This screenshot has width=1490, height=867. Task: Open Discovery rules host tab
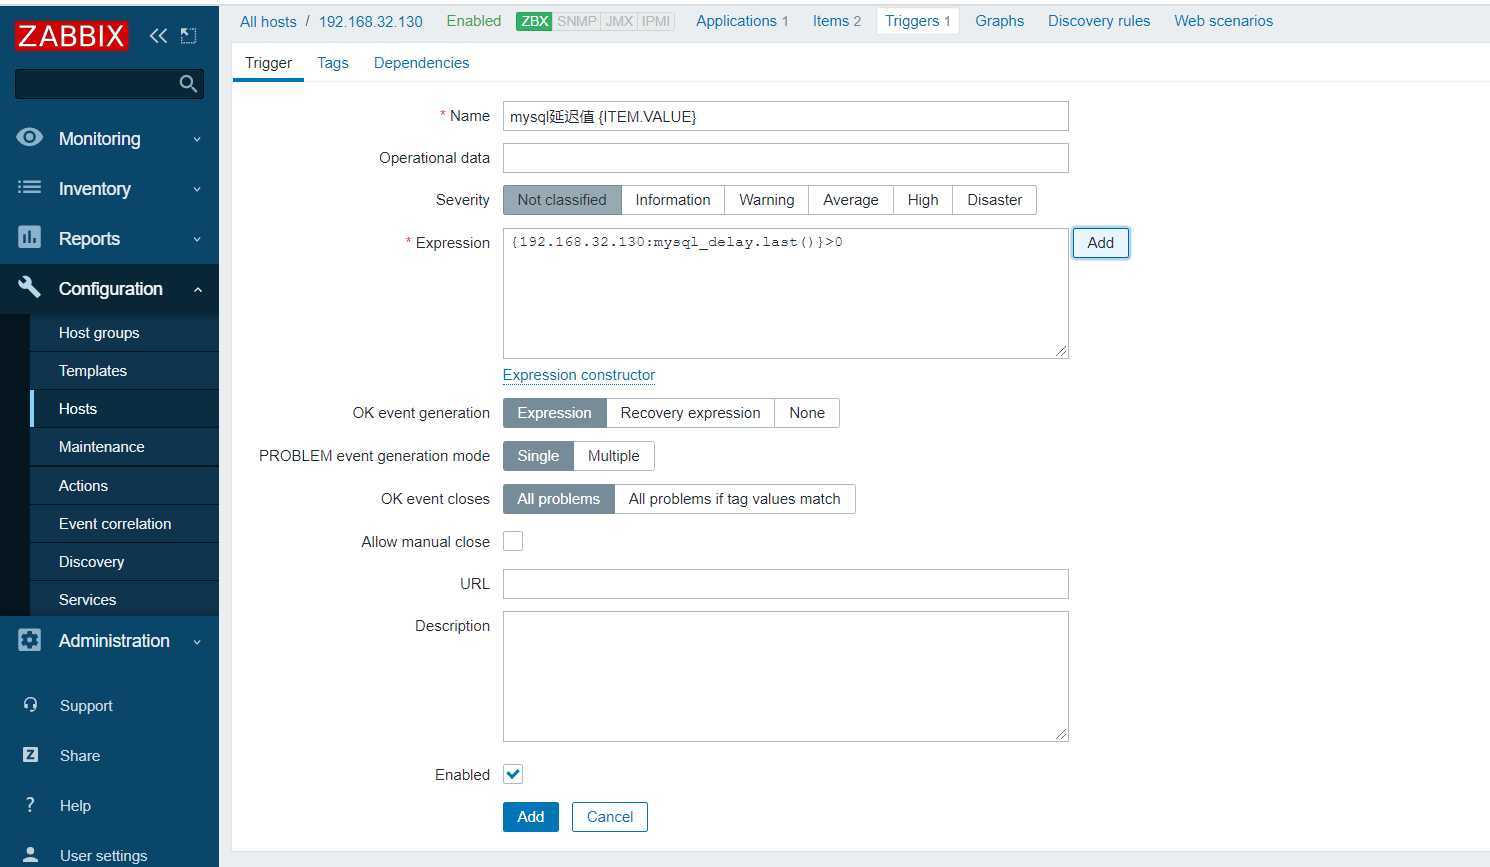click(x=1099, y=21)
